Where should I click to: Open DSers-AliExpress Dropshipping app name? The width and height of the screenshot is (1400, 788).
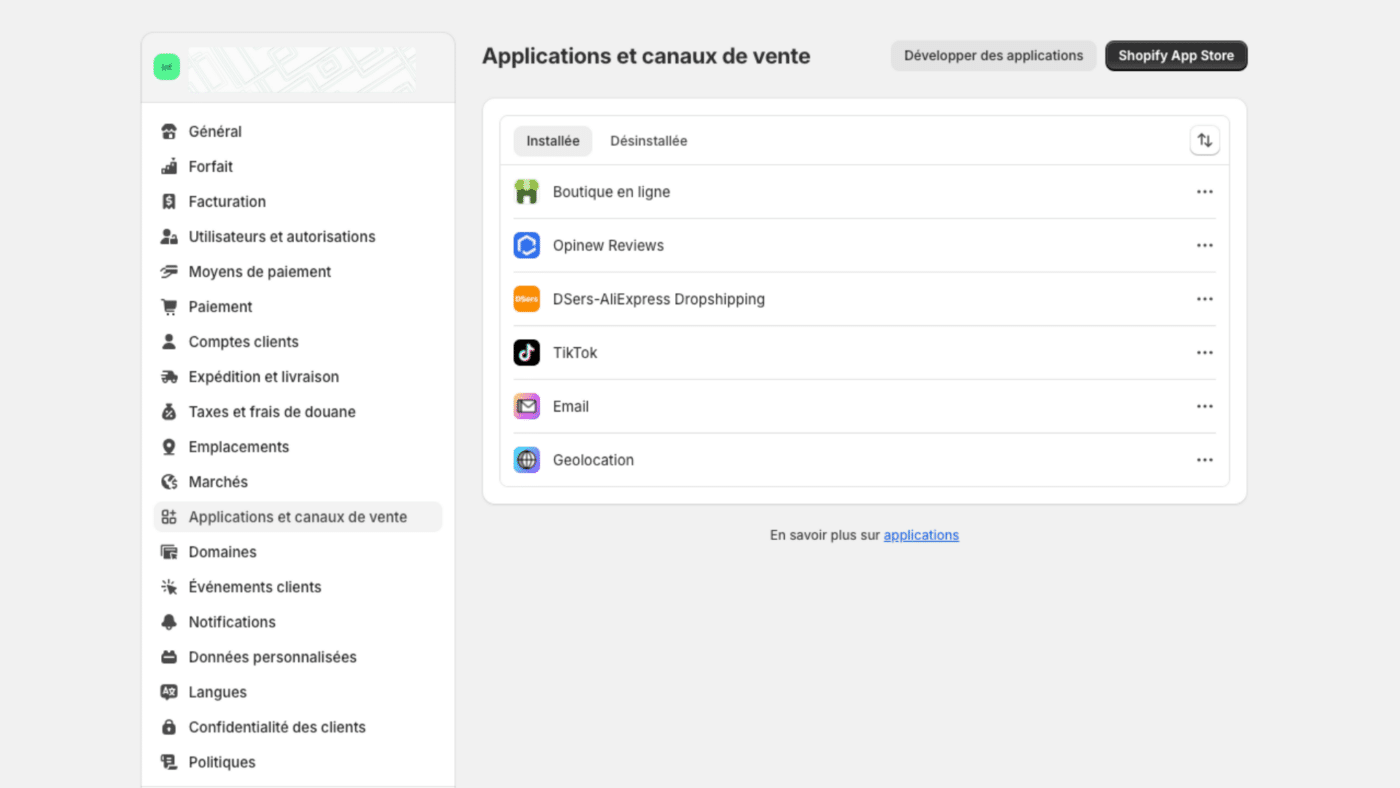point(659,299)
